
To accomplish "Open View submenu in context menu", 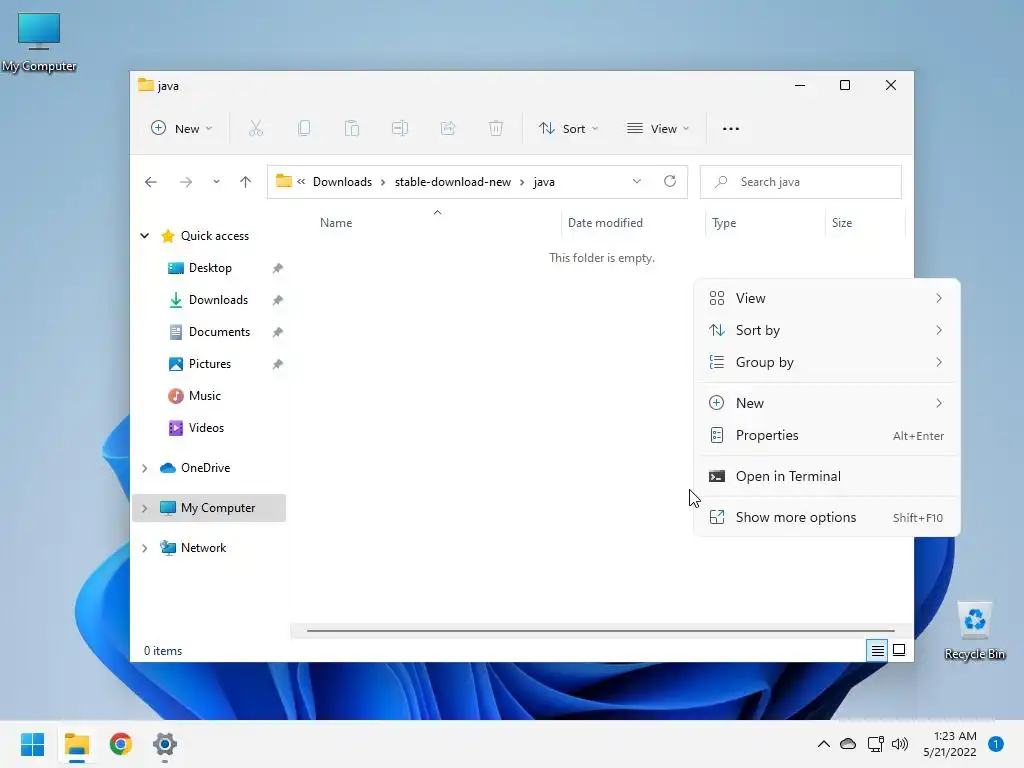I will click(x=827, y=298).
